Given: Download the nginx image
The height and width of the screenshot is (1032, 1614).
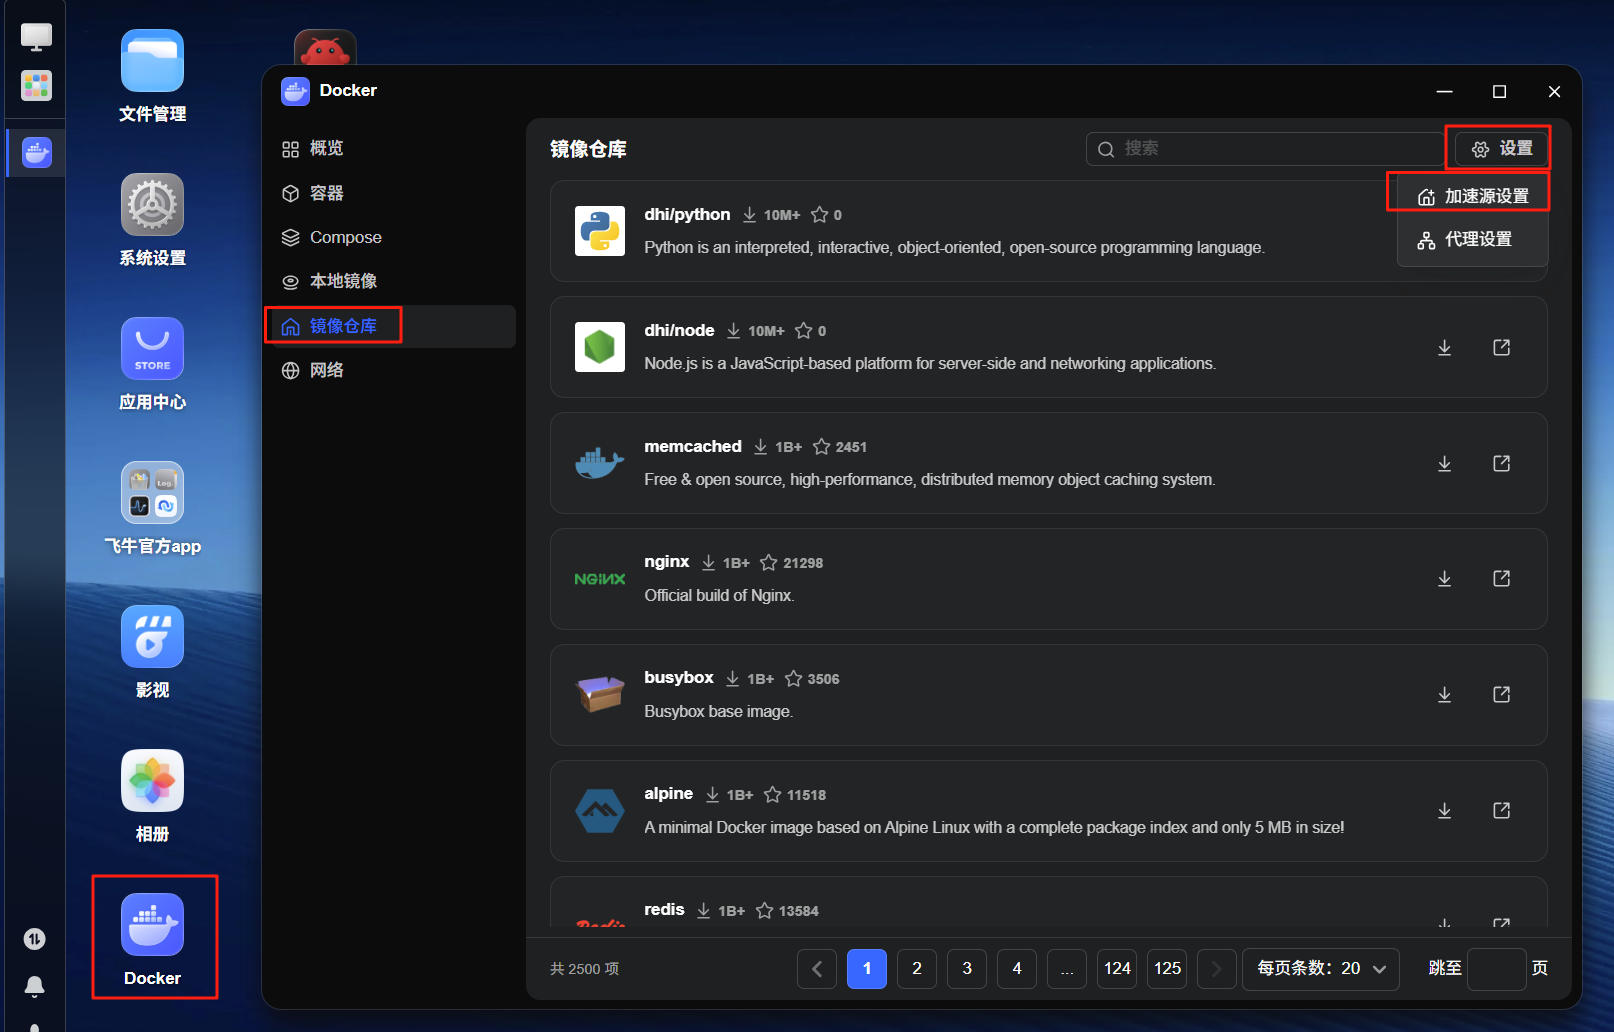Looking at the screenshot, I should [1444, 578].
